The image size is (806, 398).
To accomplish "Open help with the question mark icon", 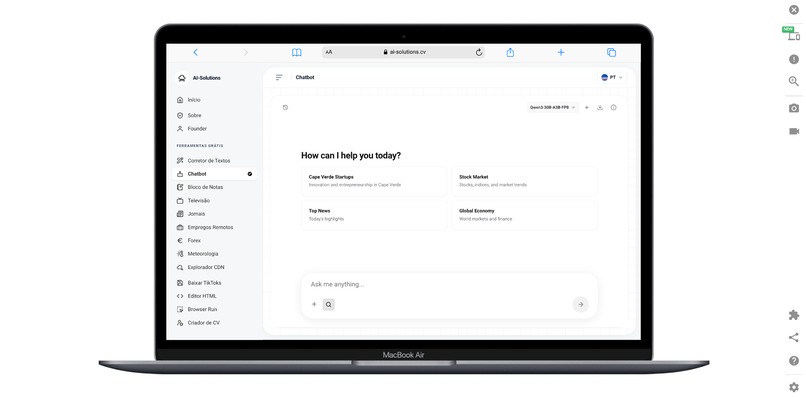I will (x=794, y=361).
